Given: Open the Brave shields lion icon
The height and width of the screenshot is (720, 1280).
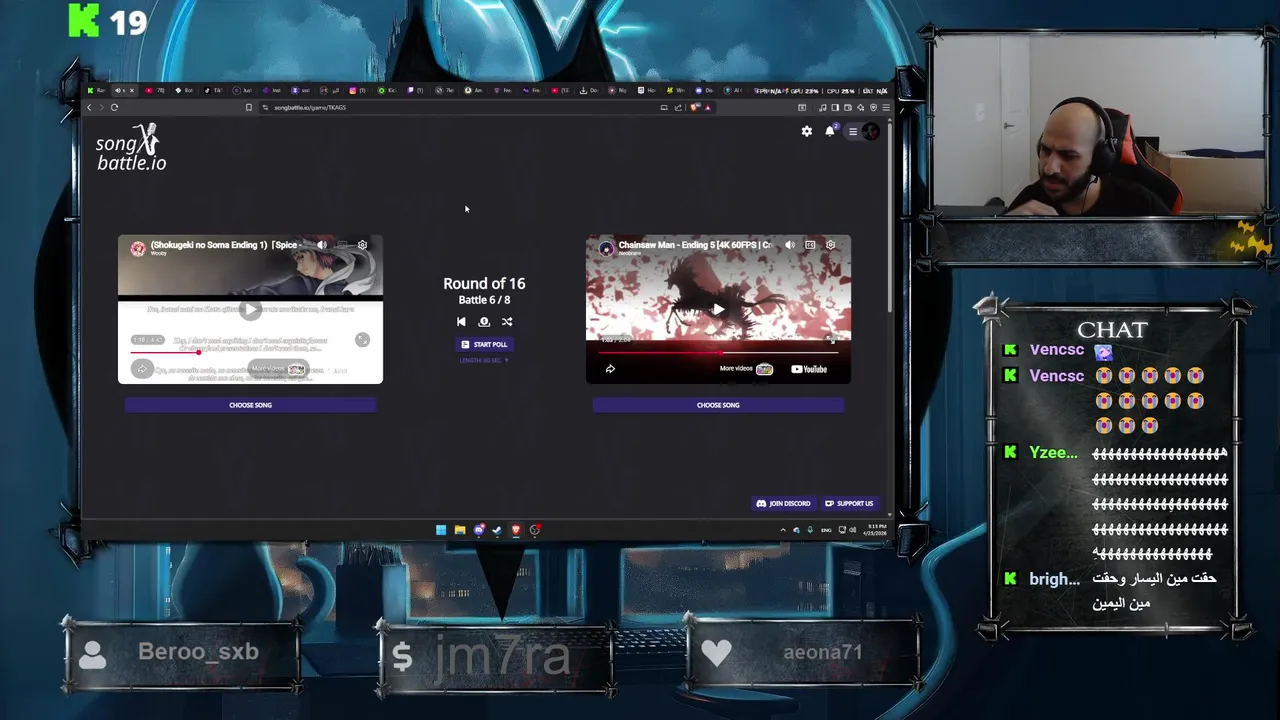Looking at the screenshot, I should click(x=694, y=107).
